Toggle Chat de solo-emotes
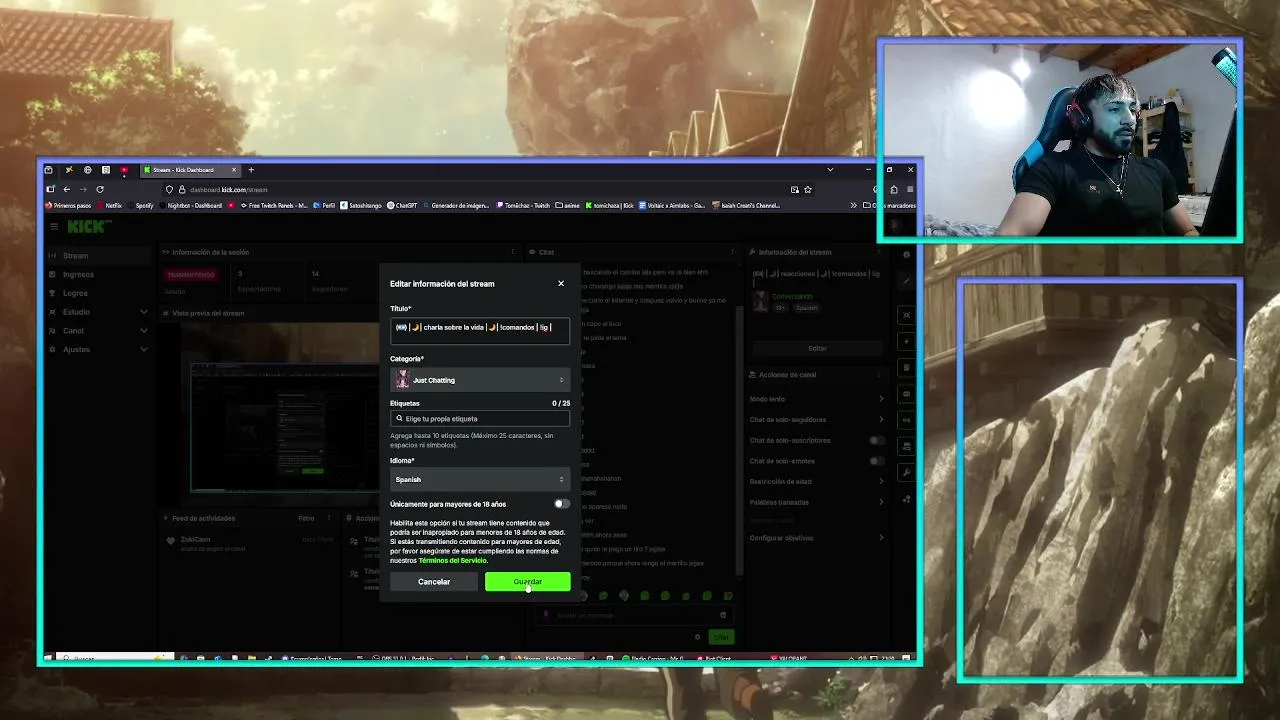 pos(876,461)
